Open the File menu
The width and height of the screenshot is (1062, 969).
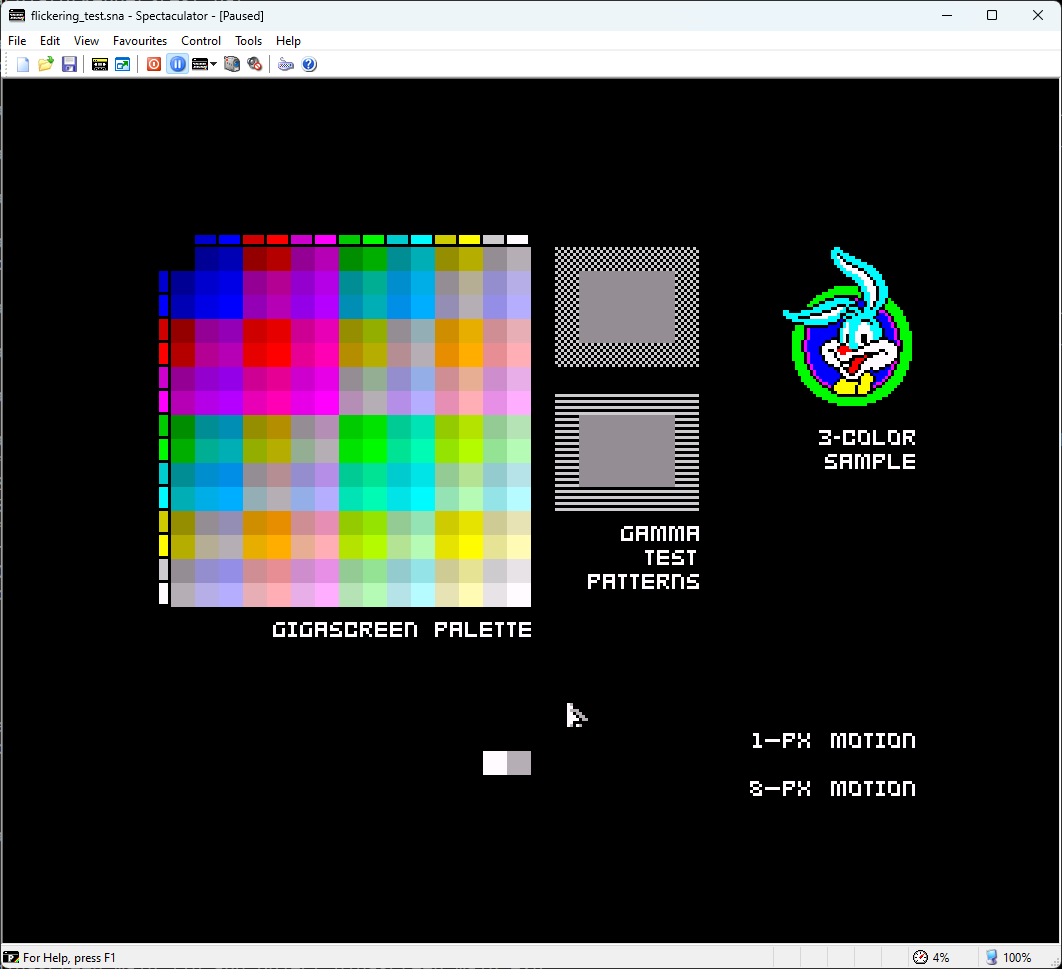[17, 41]
